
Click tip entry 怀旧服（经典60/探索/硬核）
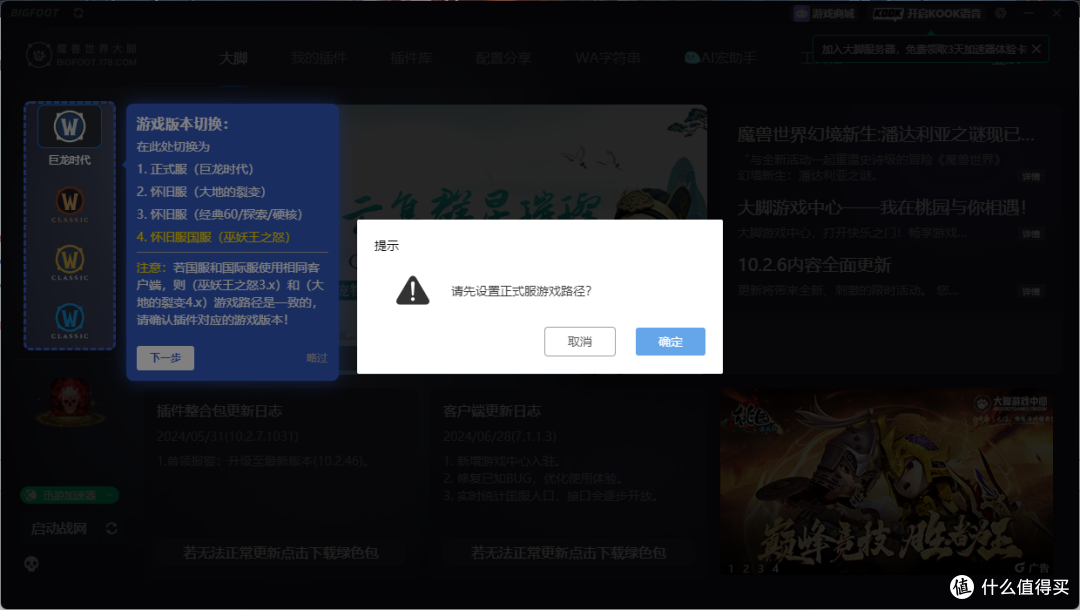[219, 214]
